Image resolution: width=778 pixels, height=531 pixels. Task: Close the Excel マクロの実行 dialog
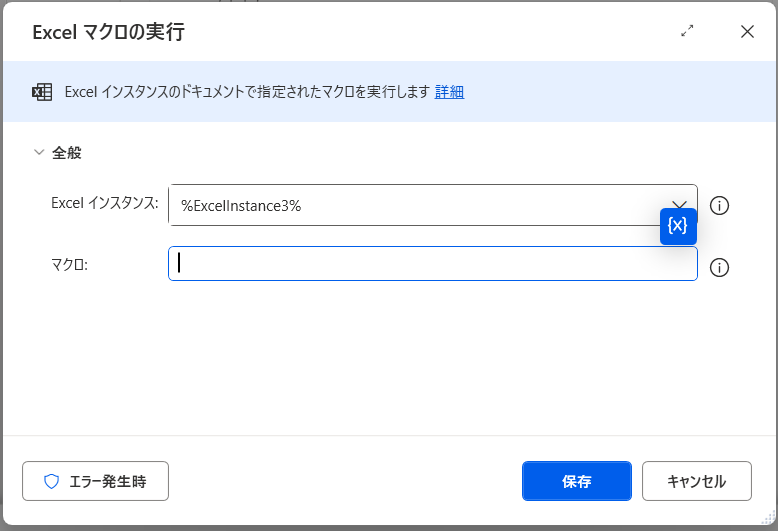(747, 31)
